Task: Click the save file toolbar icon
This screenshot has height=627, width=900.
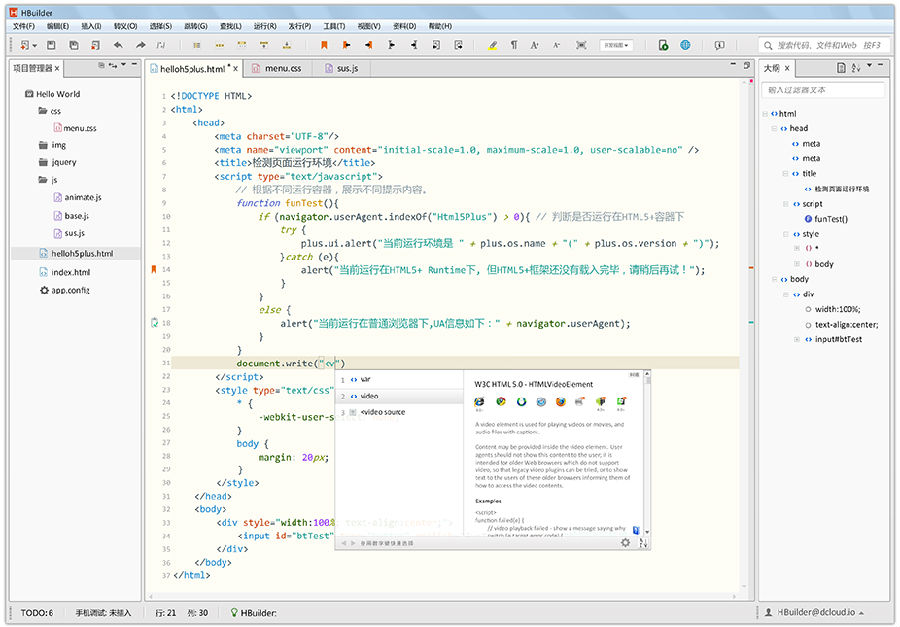Action: (51, 45)
